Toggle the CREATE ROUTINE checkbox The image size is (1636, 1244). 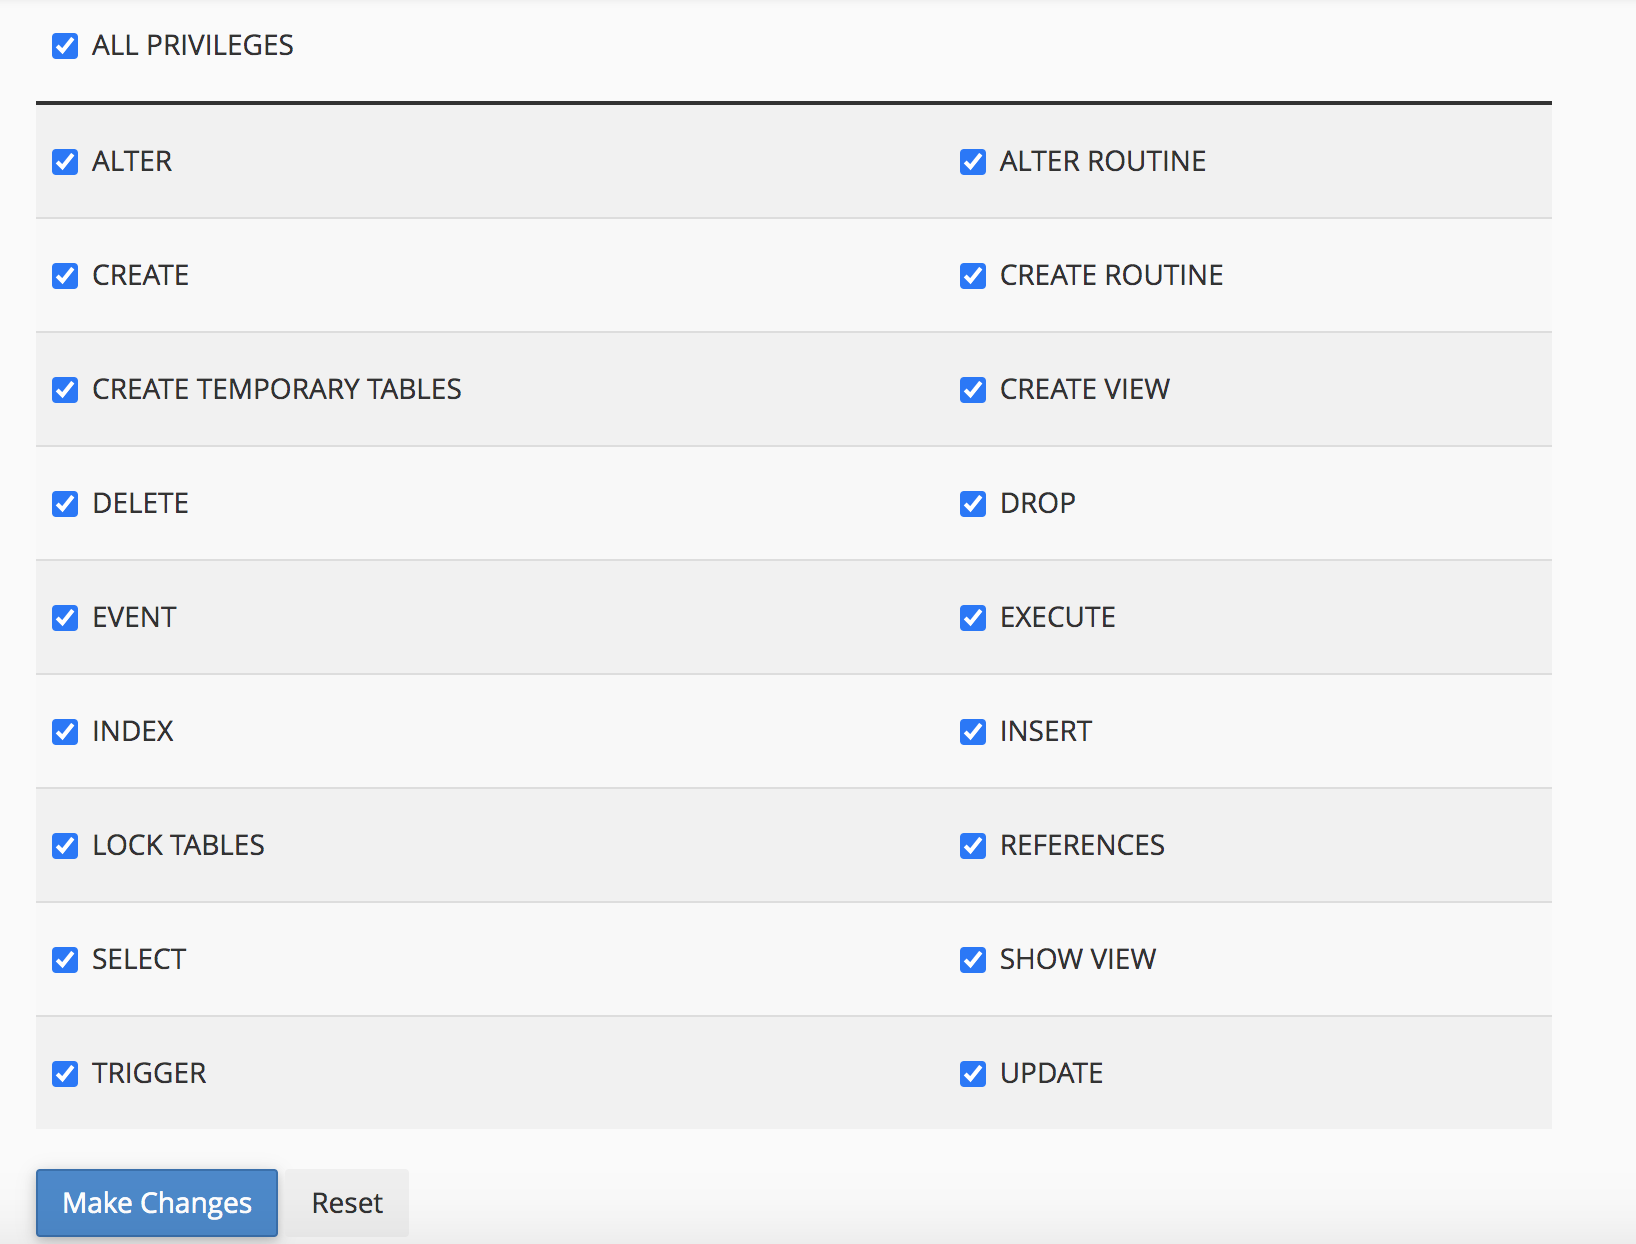pos(973,276)
